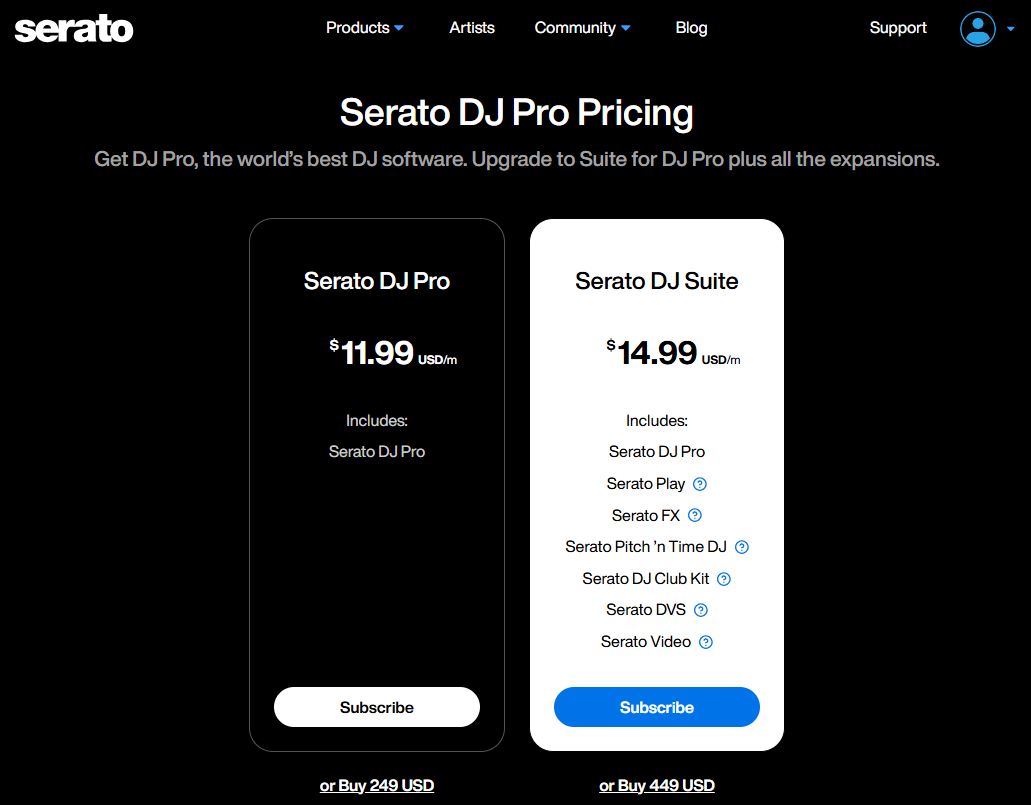Click the Serato DJ Pro card heading
The width and height of the screenshot is (1031, 805).
[x=376, y=281]
